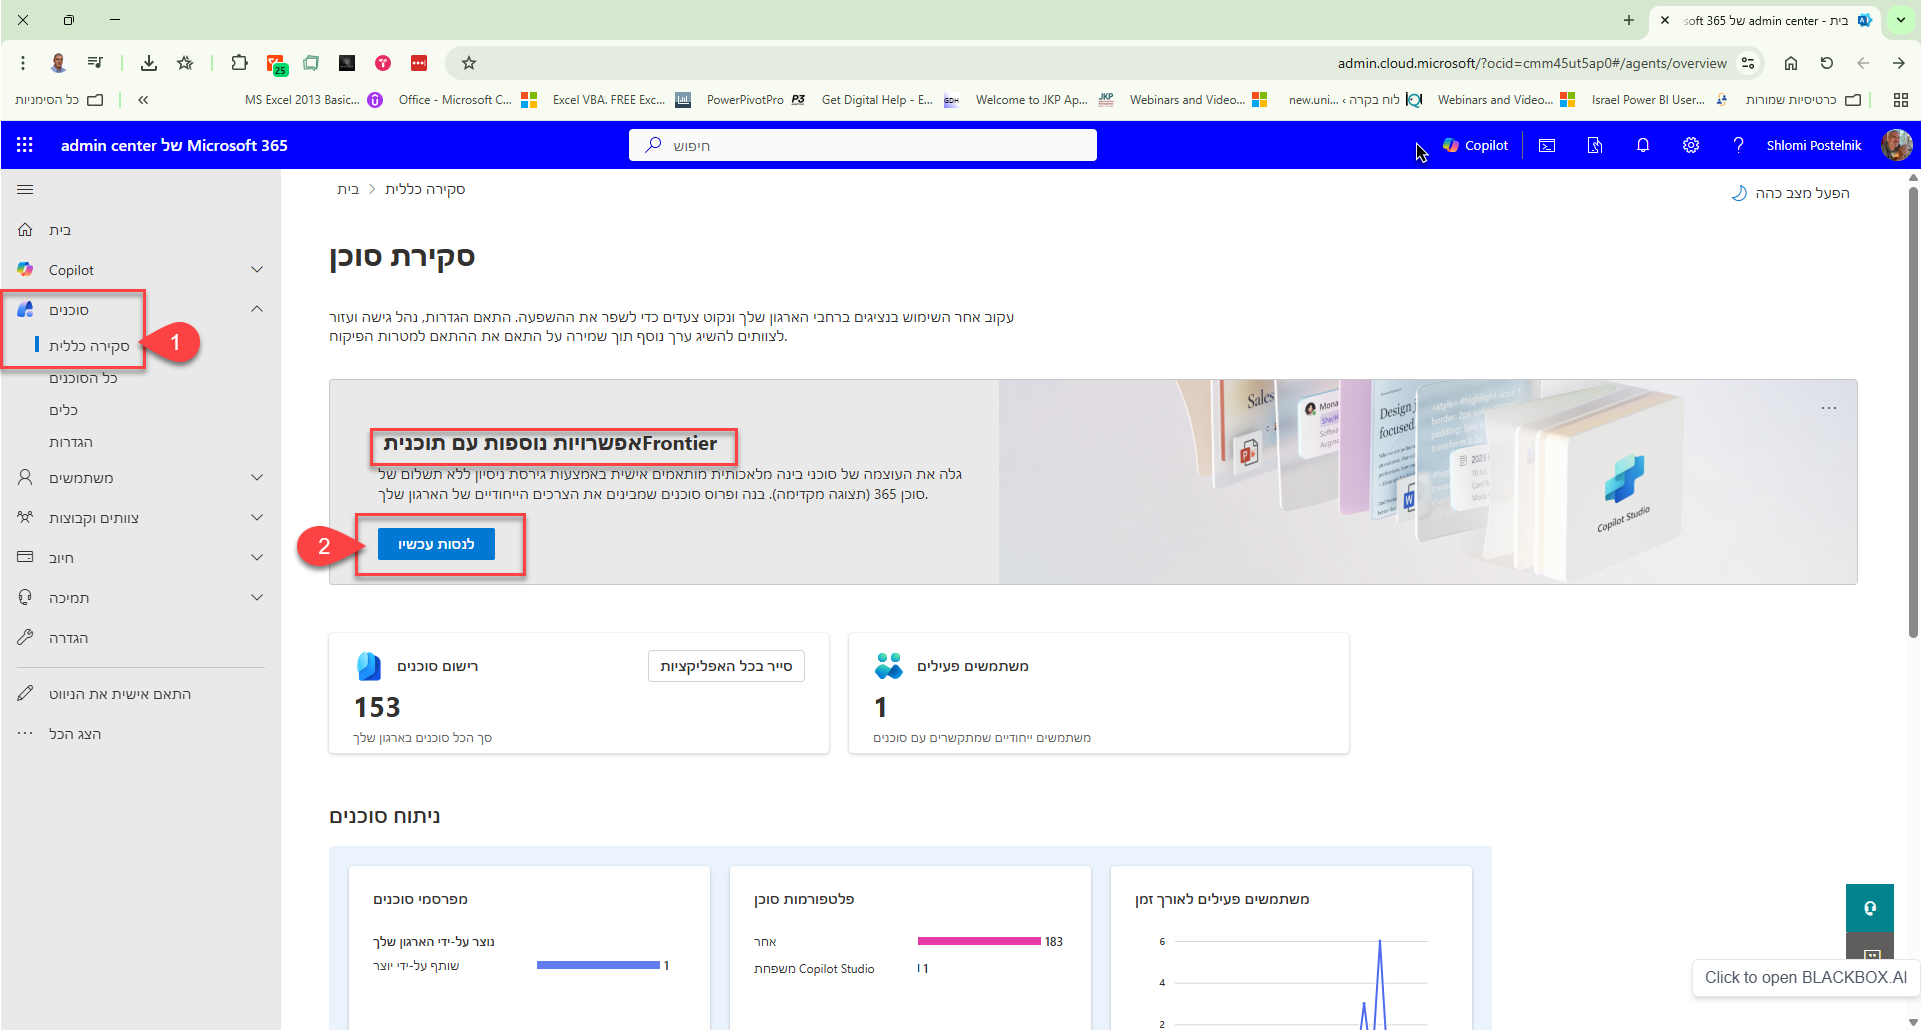Screen dimensions: 1921x1032
Task: Click the help question mark icon
Action: tap(1738, 145)
